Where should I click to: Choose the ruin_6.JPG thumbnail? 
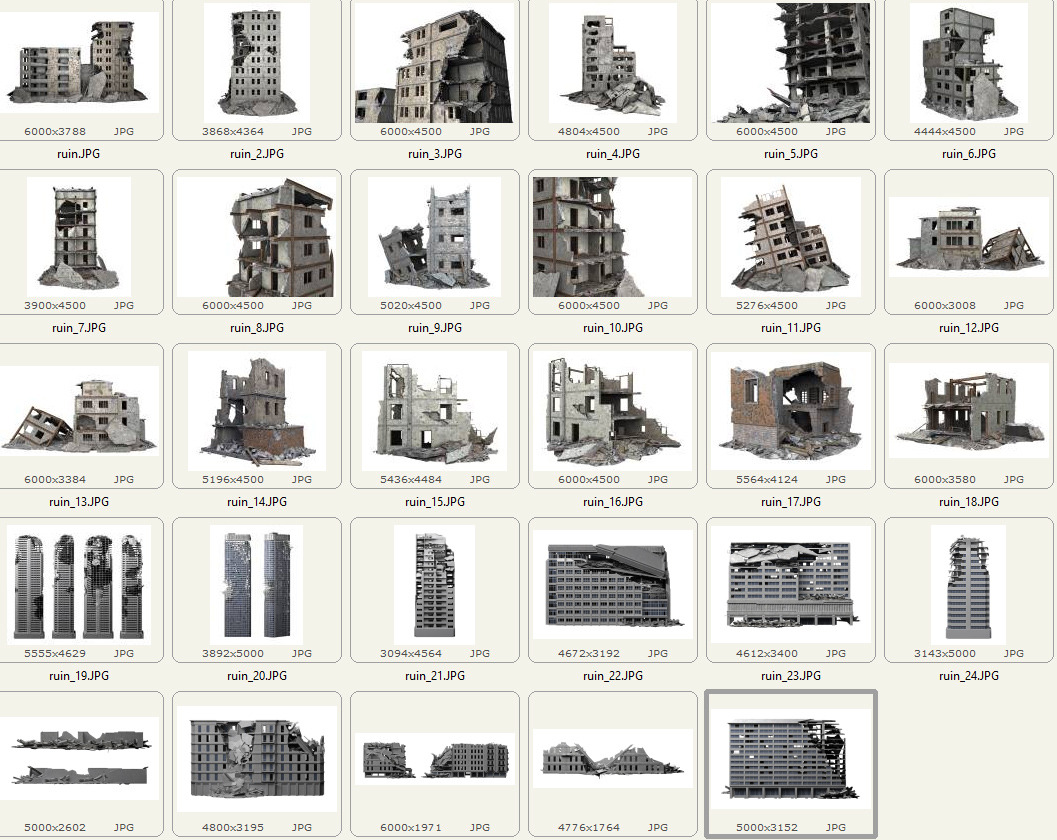click(969, 64)
